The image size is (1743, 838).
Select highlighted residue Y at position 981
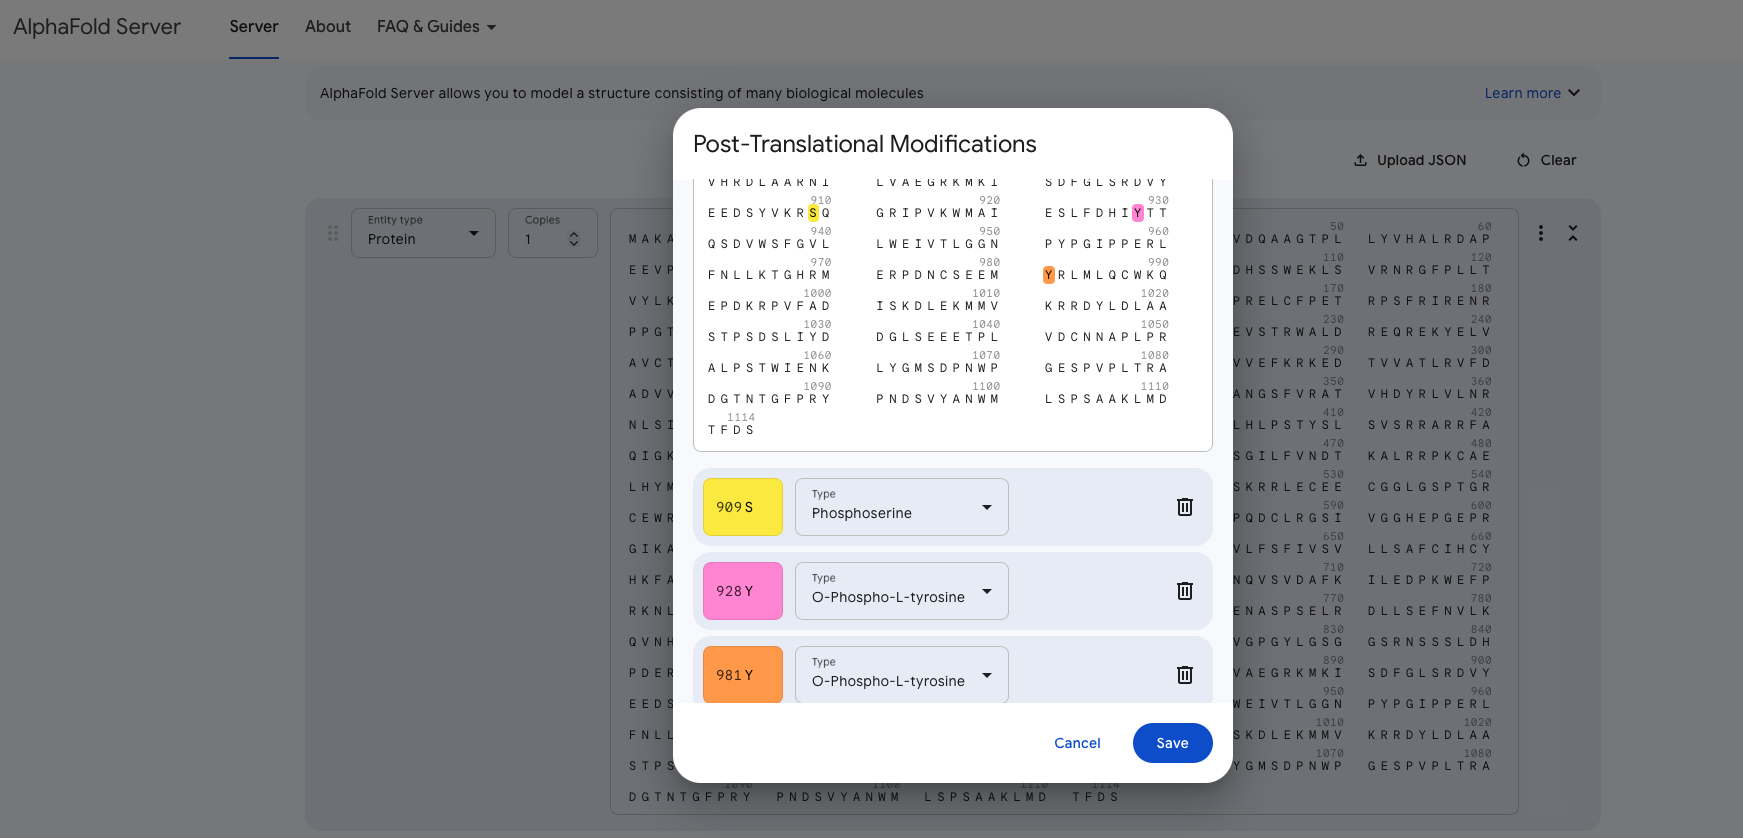(x=1048, y=275)
